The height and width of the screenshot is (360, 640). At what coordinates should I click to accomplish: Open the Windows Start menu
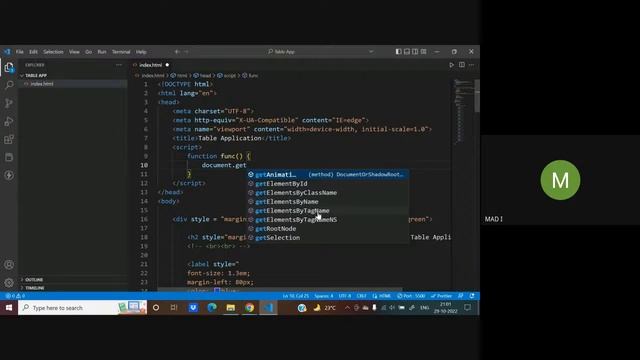coord(9,308)
